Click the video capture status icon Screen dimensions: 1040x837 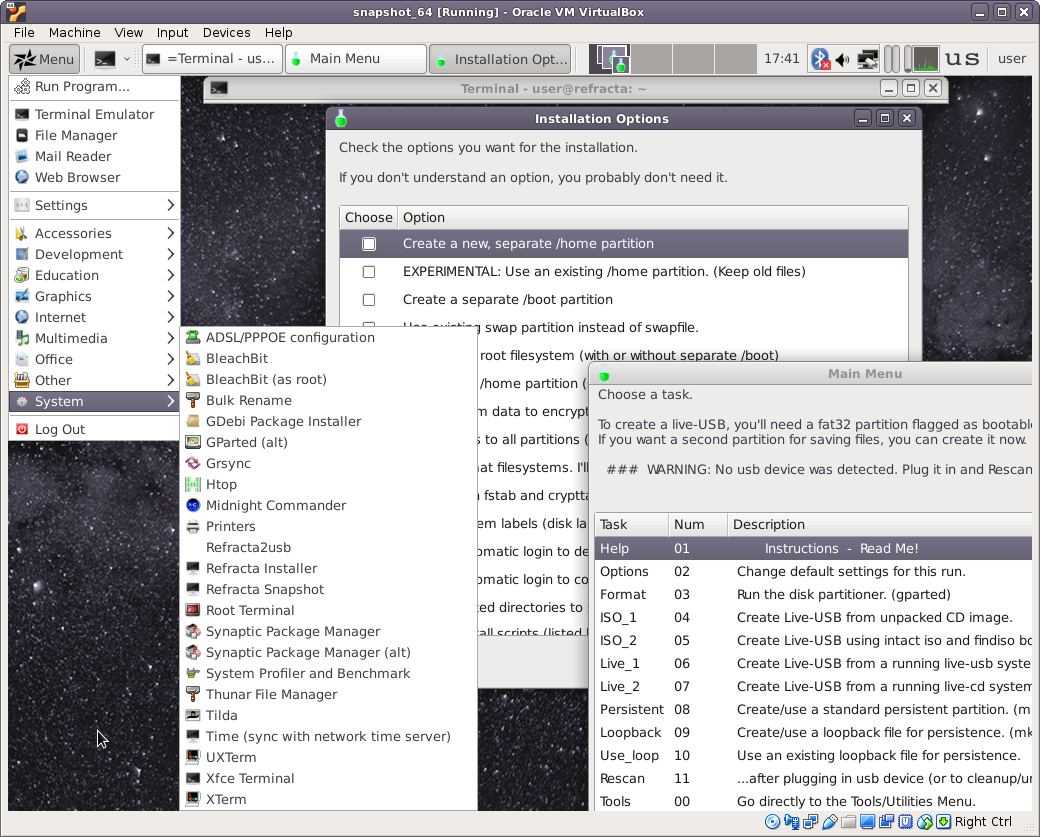pyautogui.click(x=887, y=822)
